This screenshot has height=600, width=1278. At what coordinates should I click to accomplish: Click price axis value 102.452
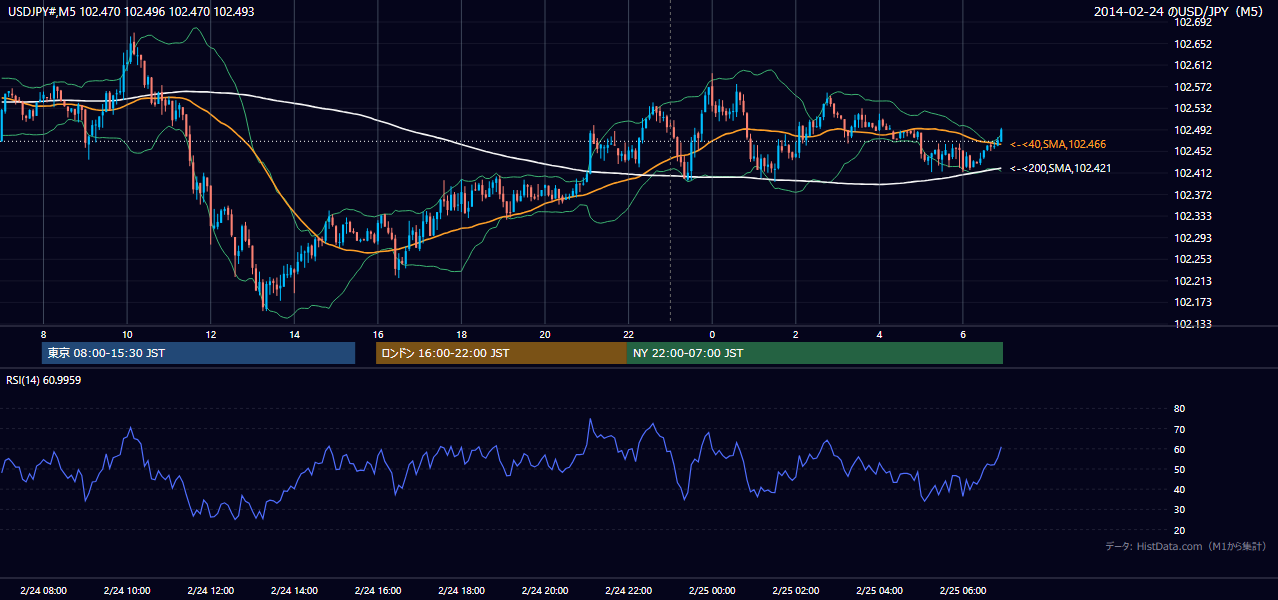click(x=1192, y=151)
